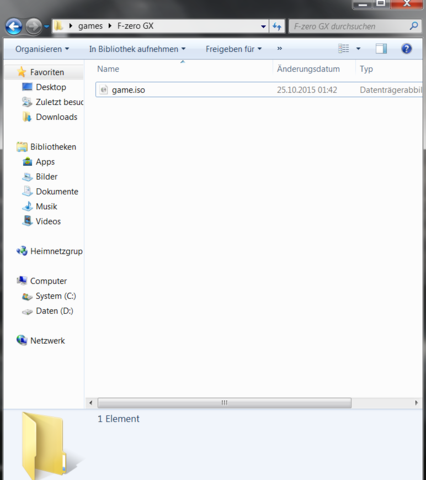426x480 pixels.
Task: Click the search magnifier icon
Action: coord(414,26)
